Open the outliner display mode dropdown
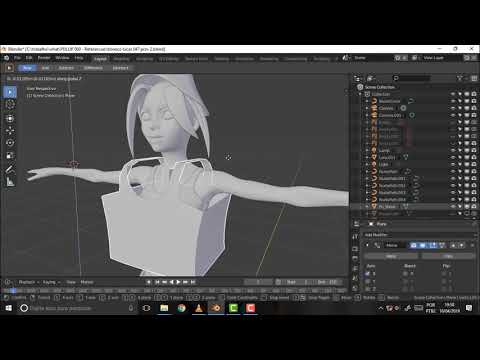 click(370, 79)
